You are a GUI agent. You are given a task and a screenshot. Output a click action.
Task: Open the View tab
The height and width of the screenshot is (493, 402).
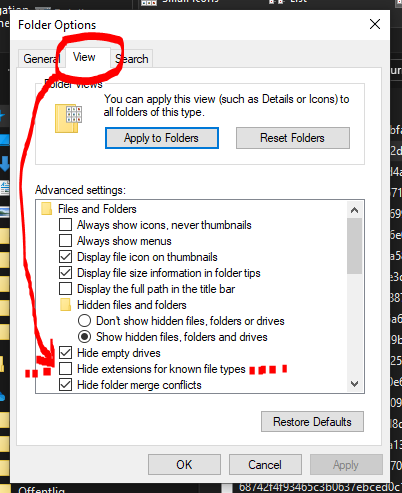(84, 57)
